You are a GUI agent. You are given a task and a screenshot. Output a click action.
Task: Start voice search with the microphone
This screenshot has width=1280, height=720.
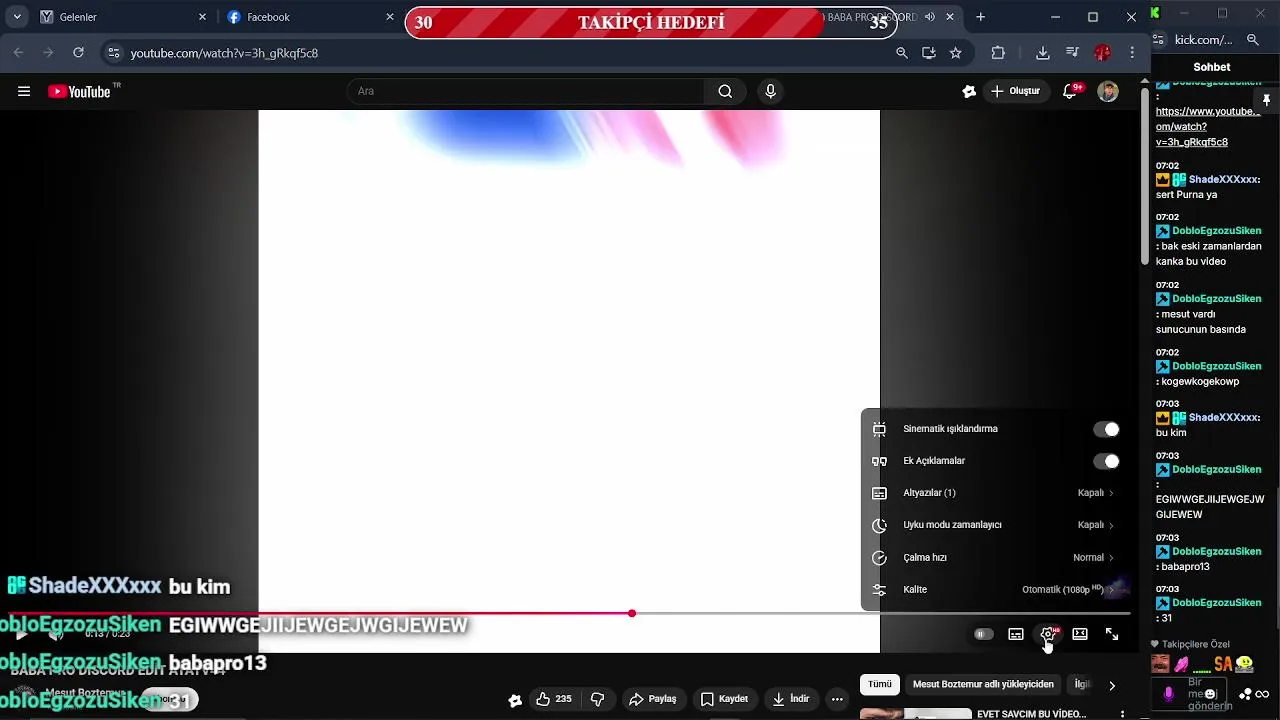click(x=770, y=91)
